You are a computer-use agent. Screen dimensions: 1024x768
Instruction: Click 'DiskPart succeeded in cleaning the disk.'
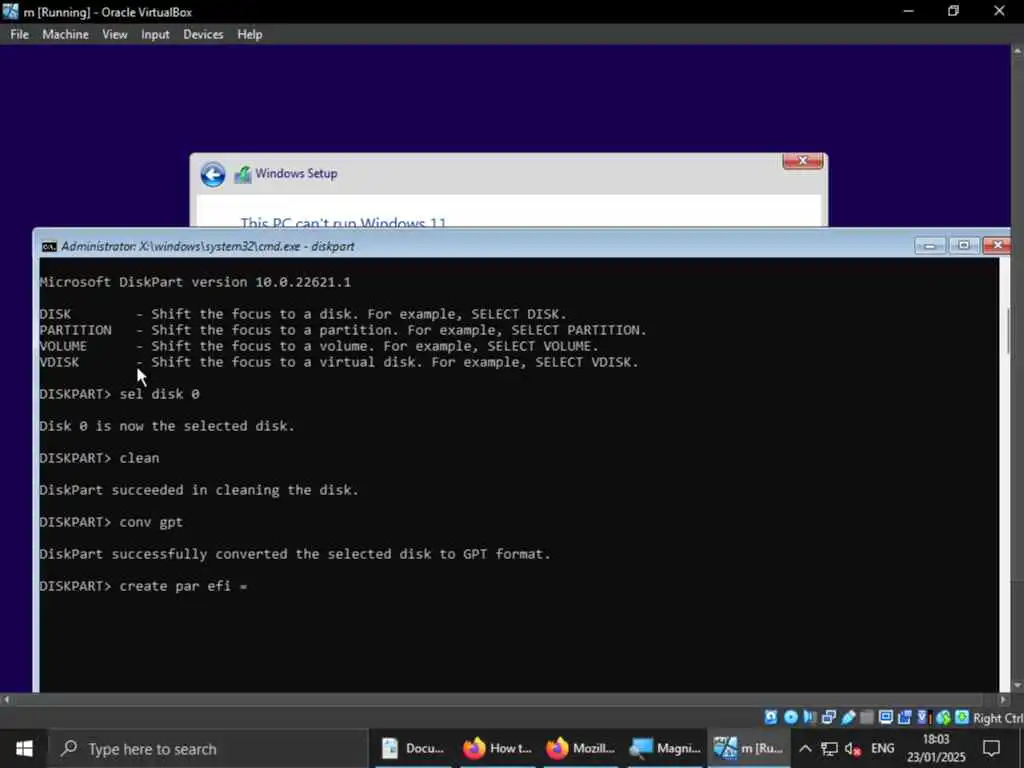[199, 490]
